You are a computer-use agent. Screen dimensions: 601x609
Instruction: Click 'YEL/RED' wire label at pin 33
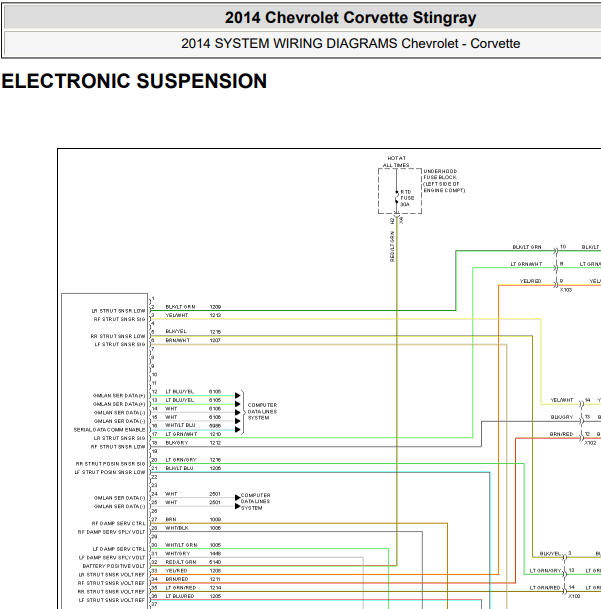(176, 571)
